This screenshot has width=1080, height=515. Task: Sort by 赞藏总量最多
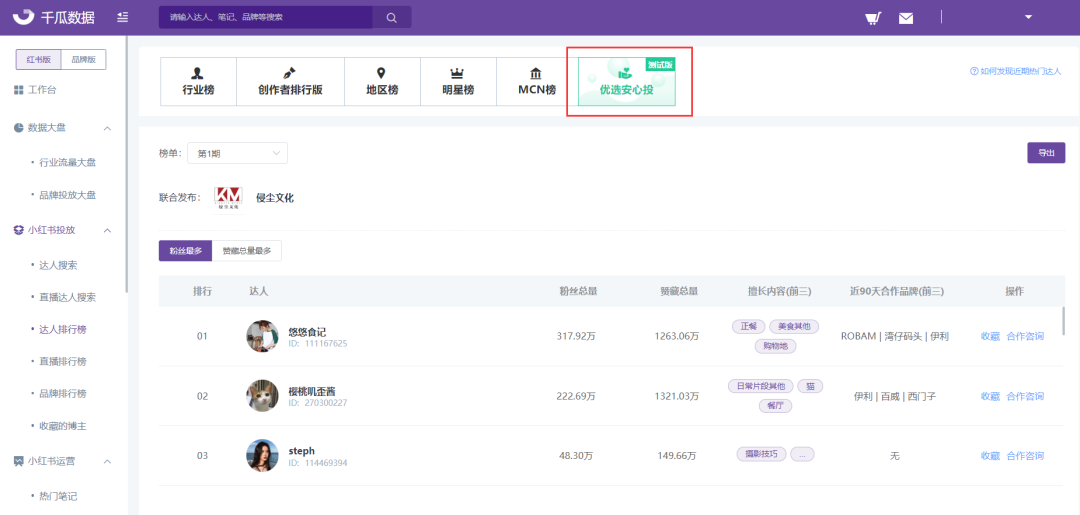pos(247,251)
